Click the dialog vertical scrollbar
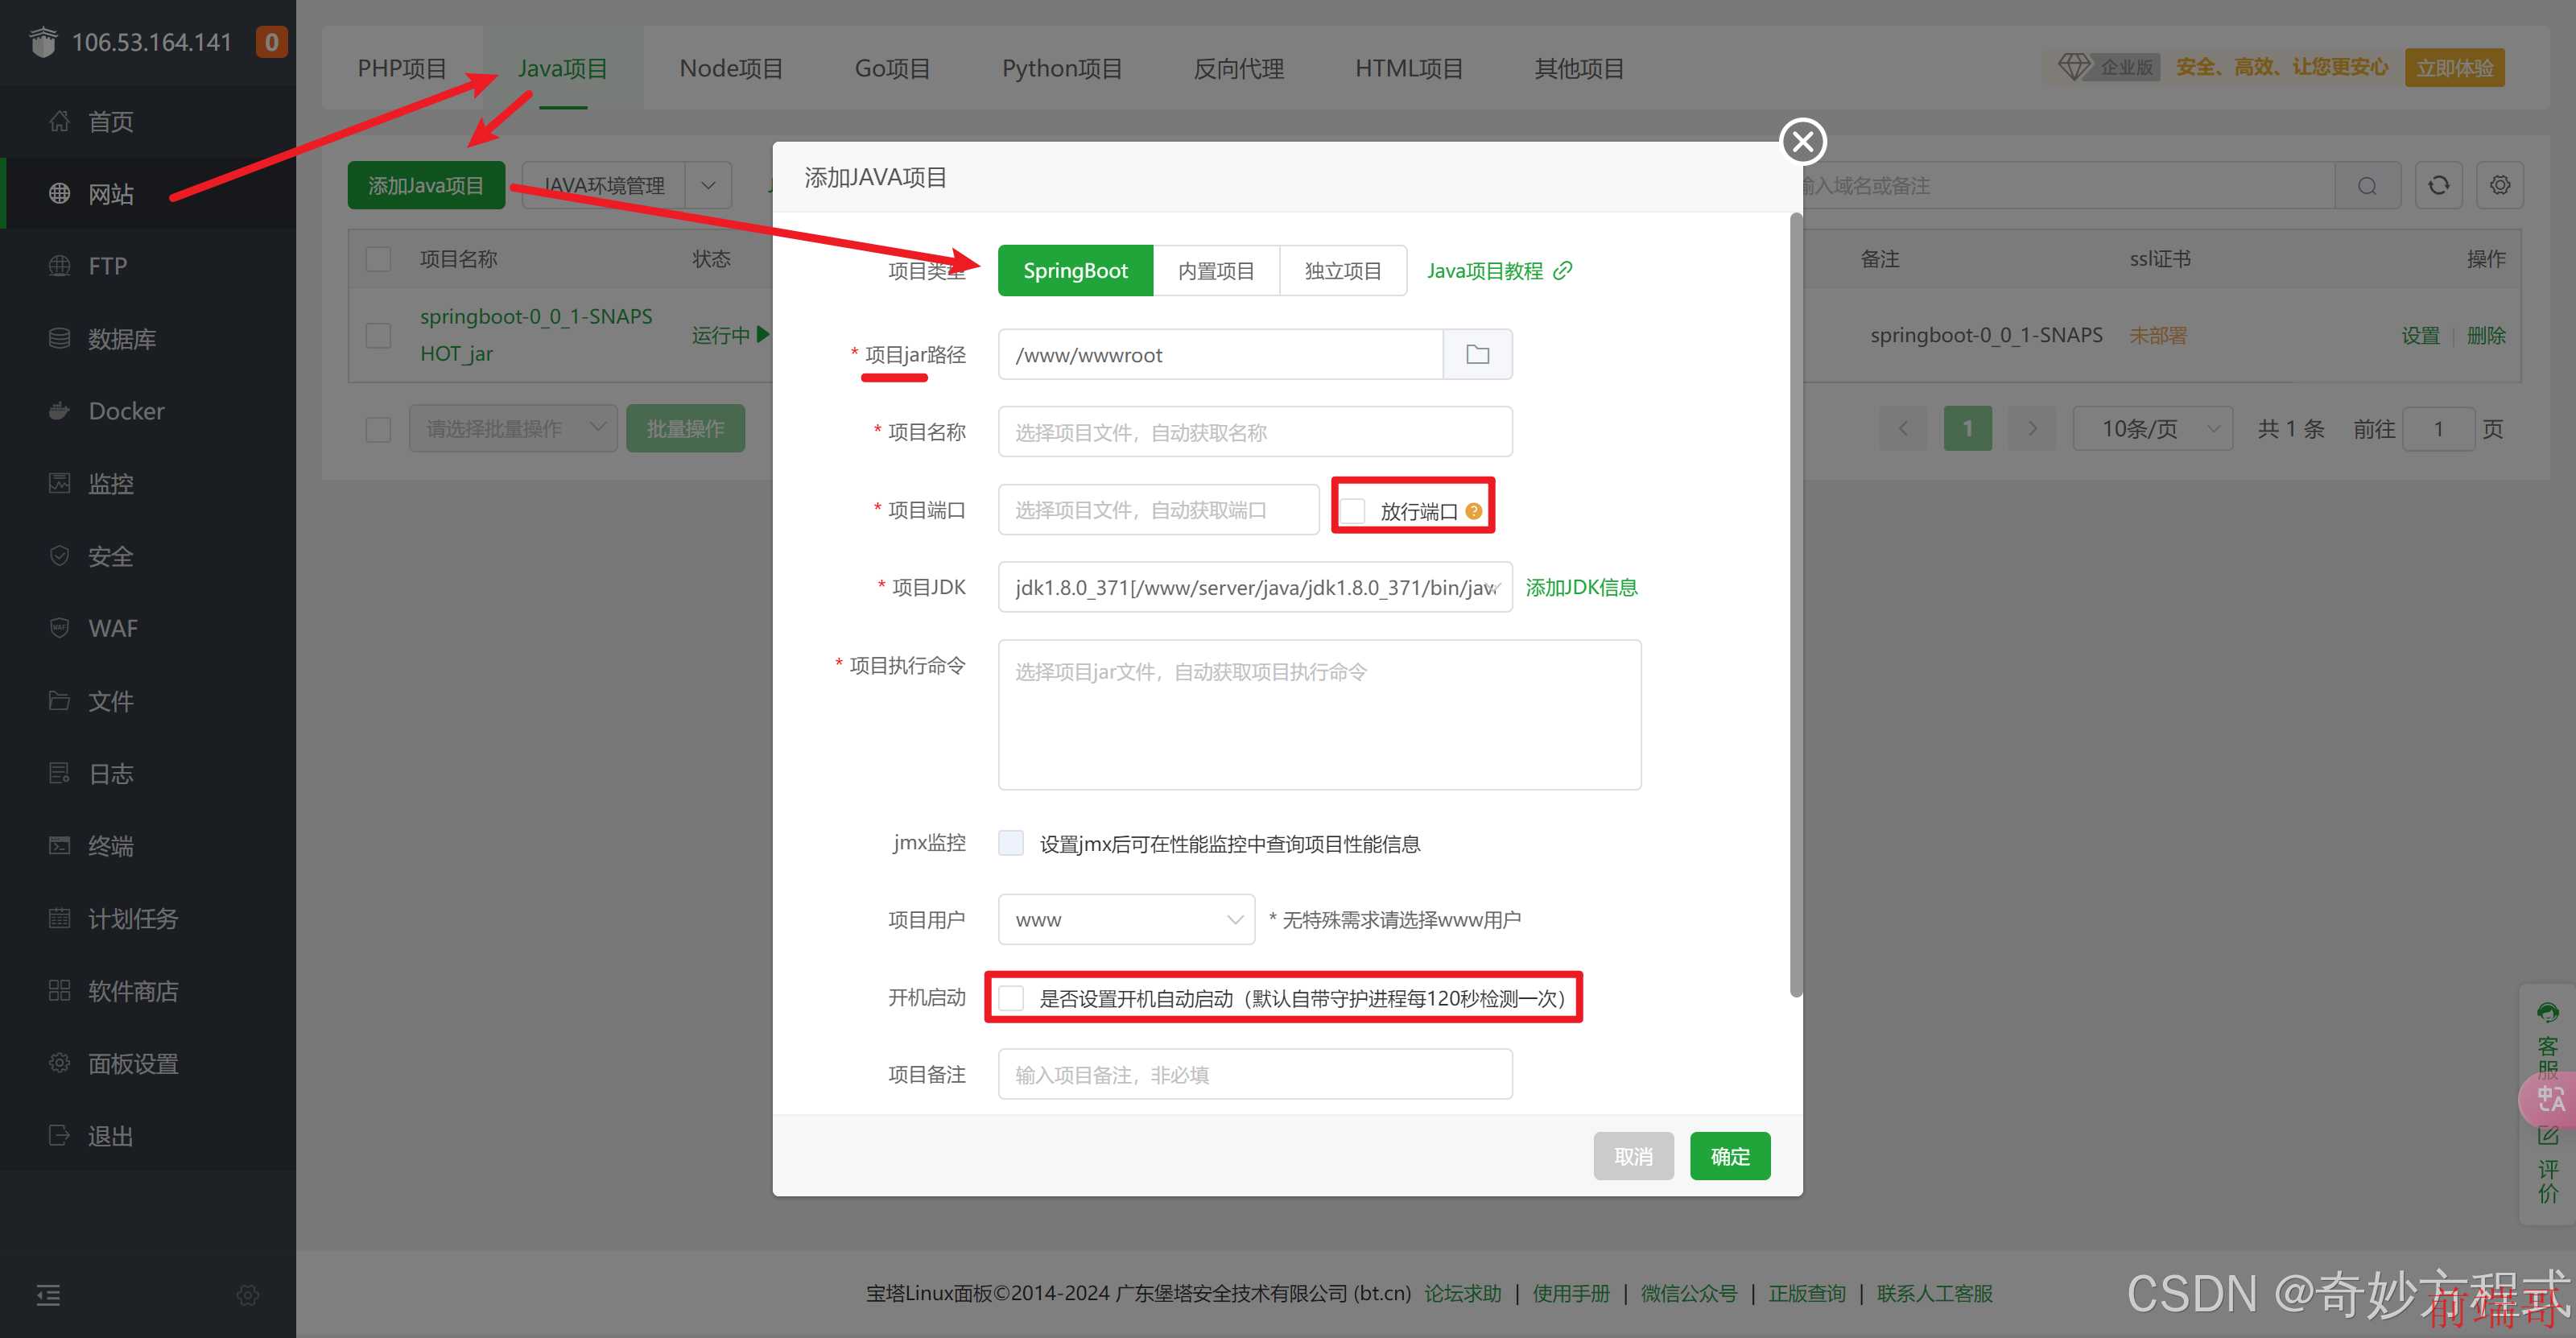This screenshot has width=2576, height=1338. 1795,605
